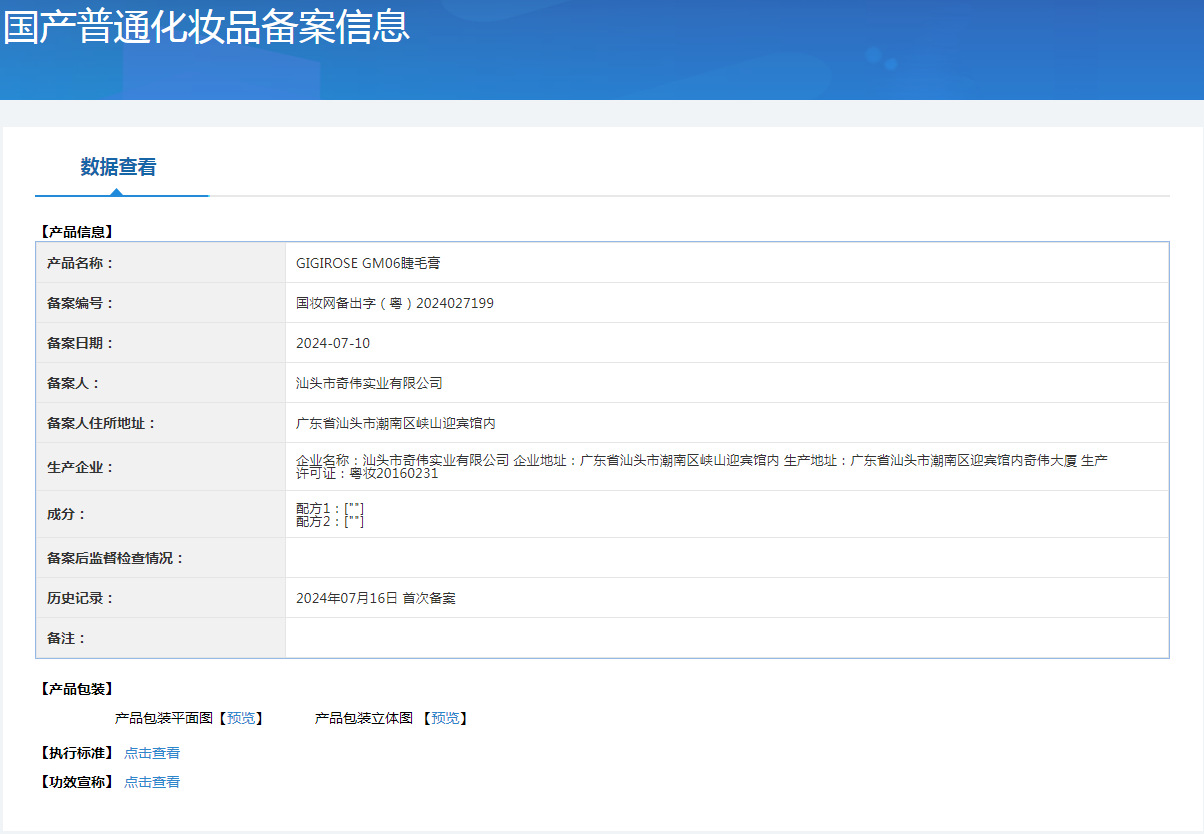1204x834 pixels.
Task: Click the 备注 row label
Action: [67, 638]
